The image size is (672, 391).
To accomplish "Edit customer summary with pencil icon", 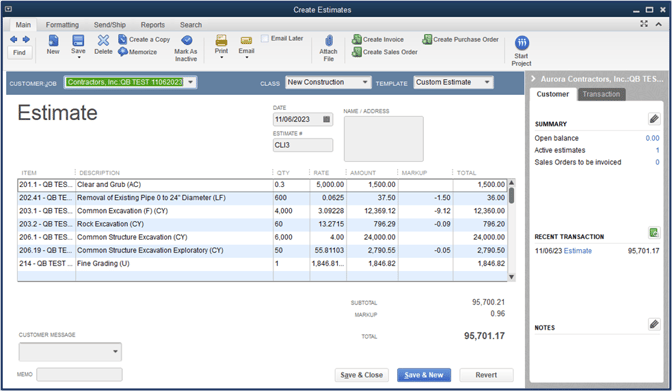I will [x=654, y=119].
